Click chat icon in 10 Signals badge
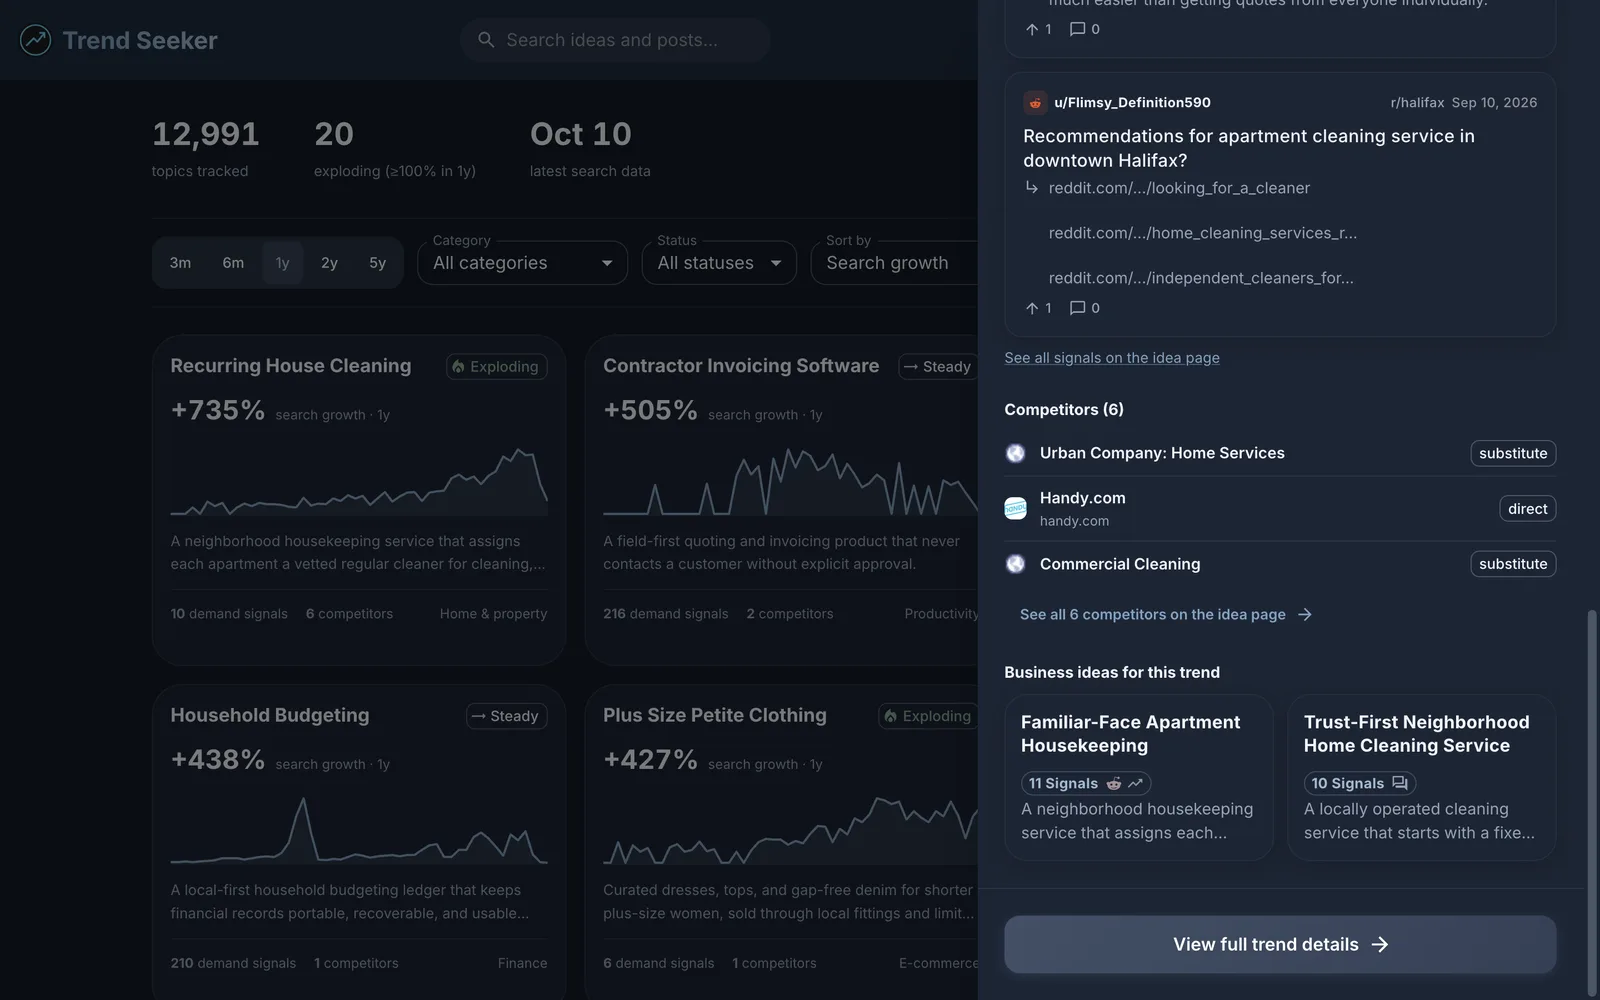1600x1000 pixels. 1399,783
